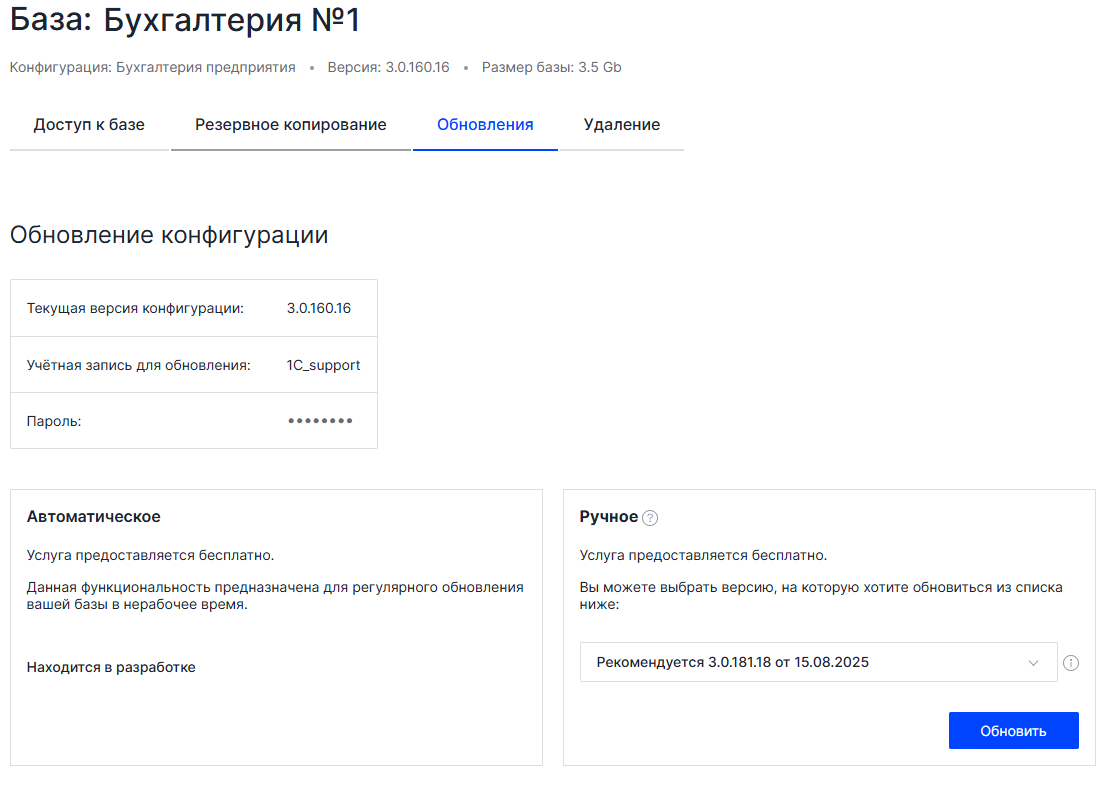Click current configuration version 3.0.160.16 in table
Image resolution: width=1112 pixels, height=788 pixels.
pos(319,309)
